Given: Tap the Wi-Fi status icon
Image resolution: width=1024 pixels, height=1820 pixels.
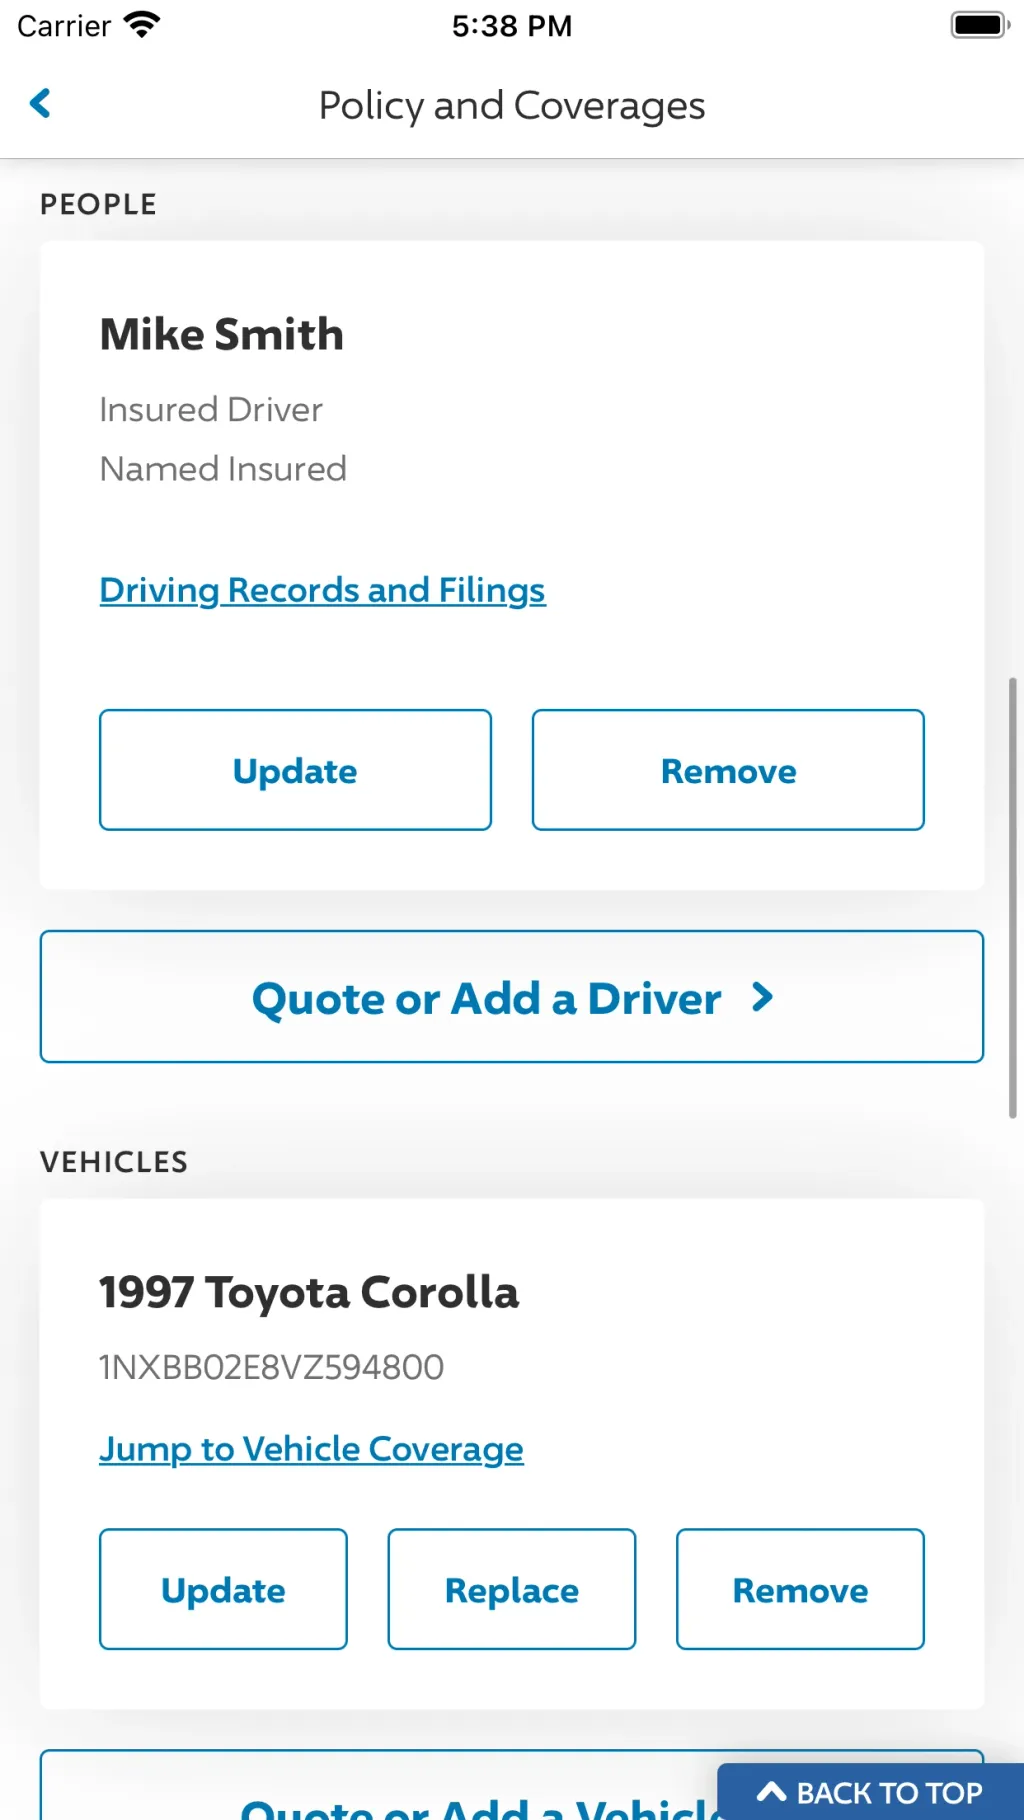Looking at the screenshot, I should pyautogui.click(x=141, y=25).
